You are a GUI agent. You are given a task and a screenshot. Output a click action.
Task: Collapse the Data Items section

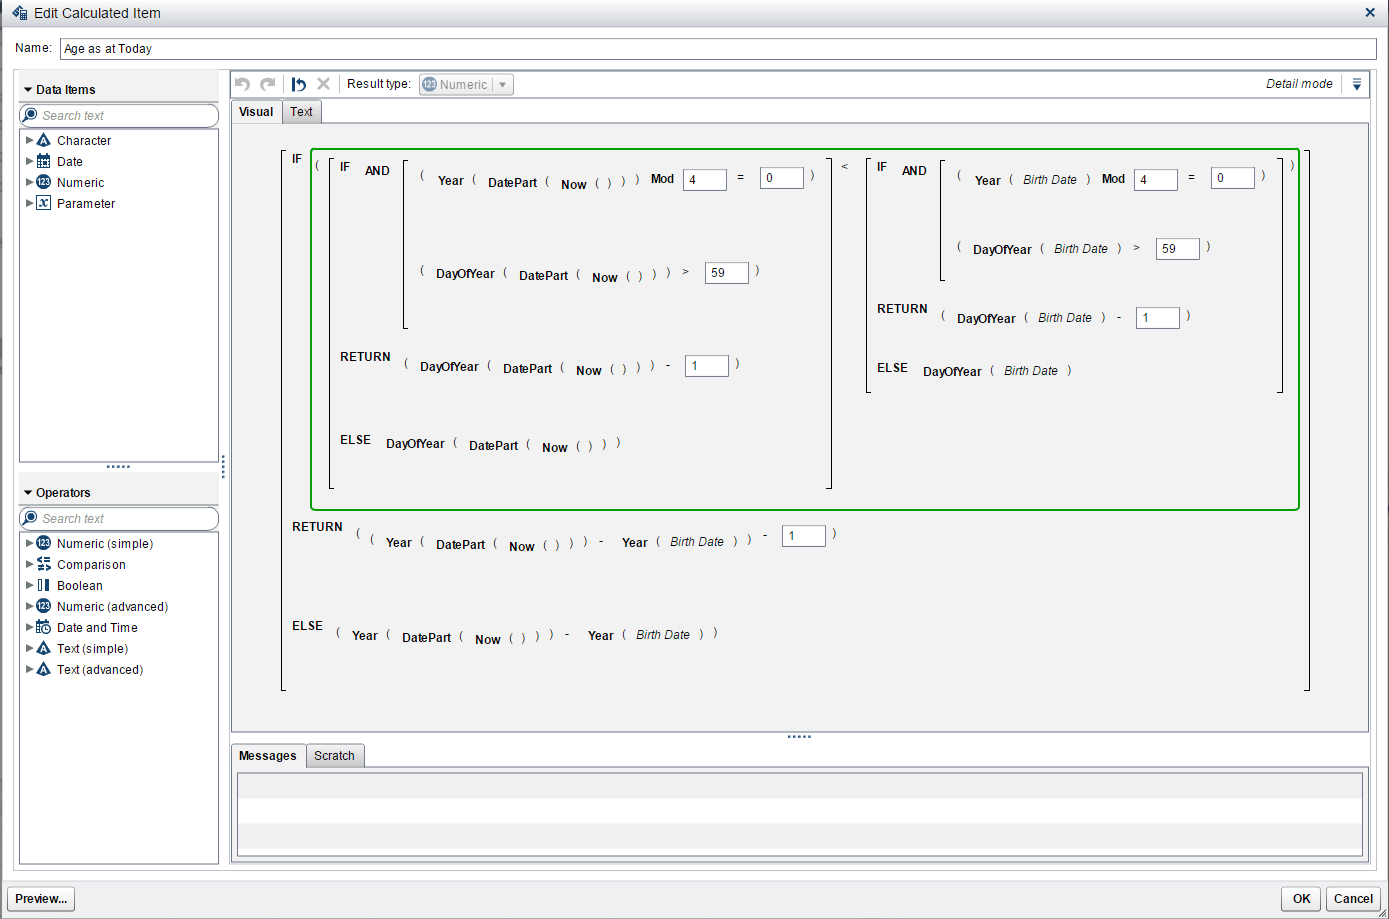click(x=28, y=90)
